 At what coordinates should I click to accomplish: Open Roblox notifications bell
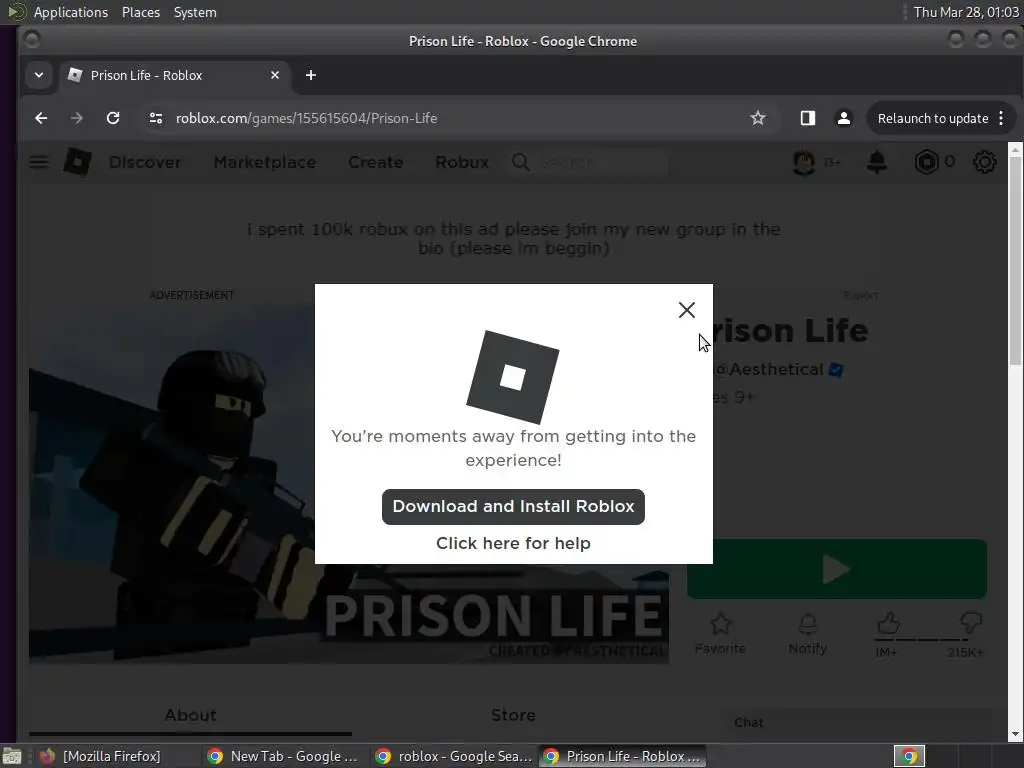tap(876, 162)
